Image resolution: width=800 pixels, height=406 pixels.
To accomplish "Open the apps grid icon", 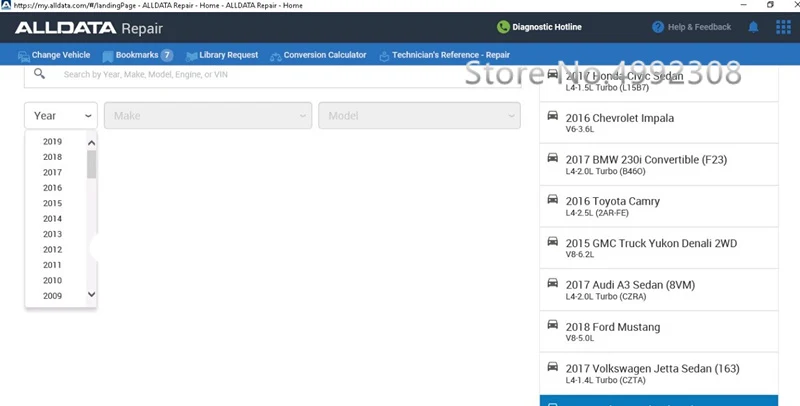I will click(783, 27).
